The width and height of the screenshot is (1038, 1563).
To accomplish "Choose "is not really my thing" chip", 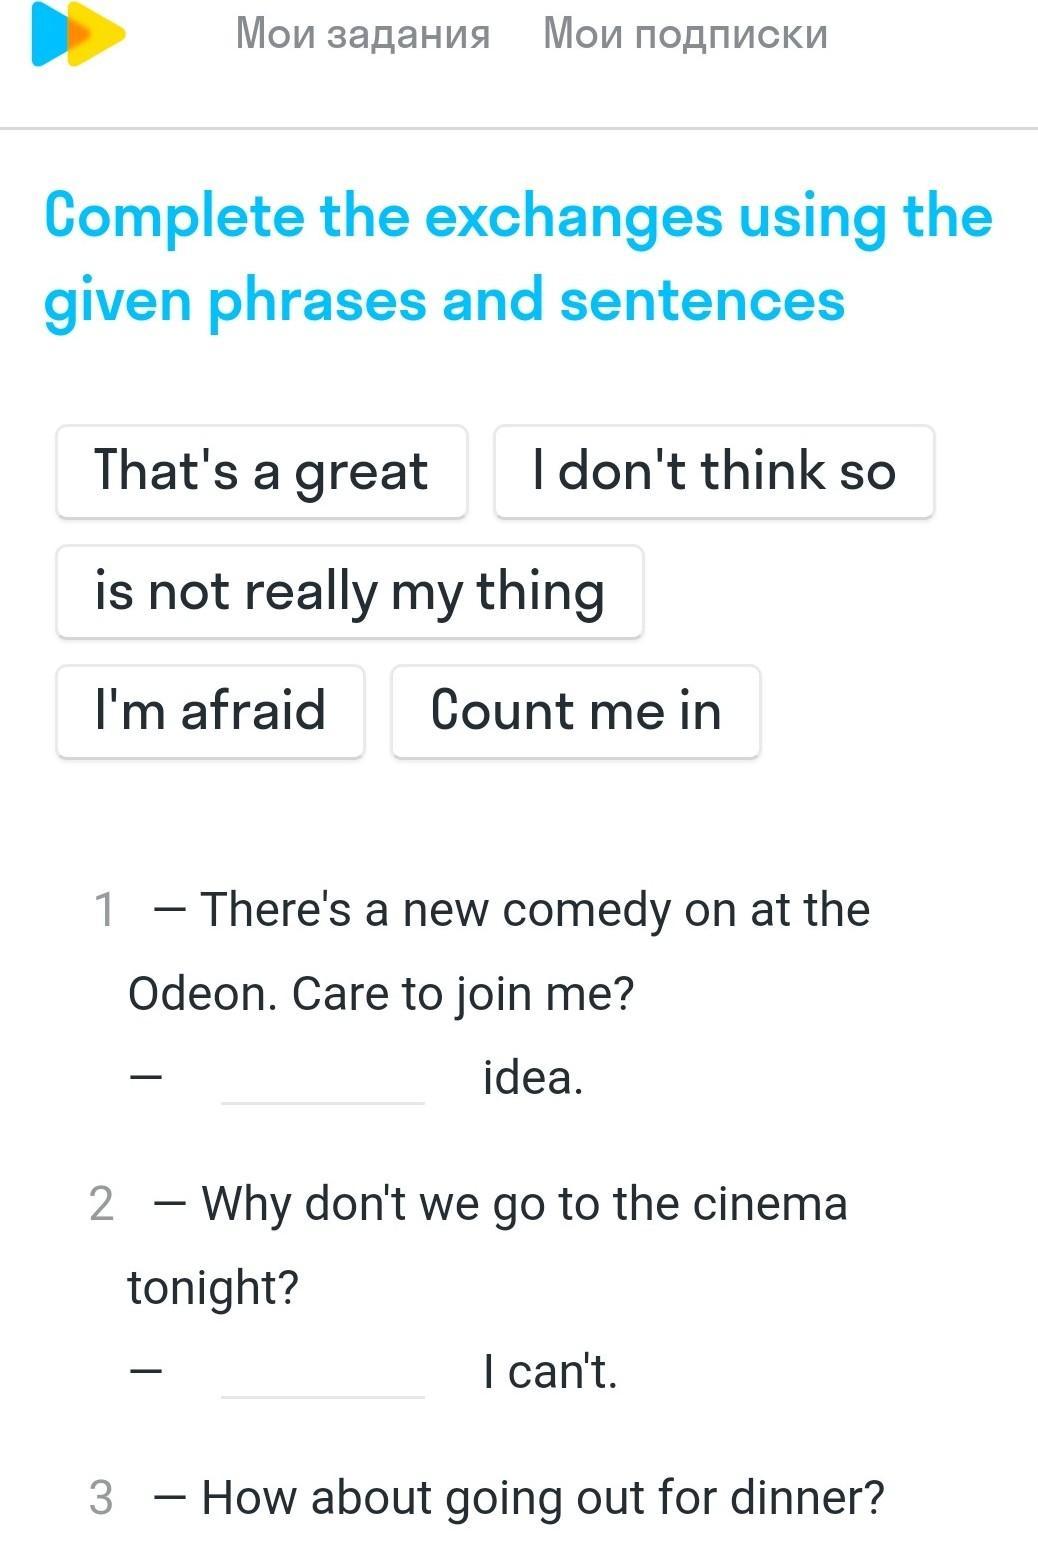I will (x=349, y=591).
